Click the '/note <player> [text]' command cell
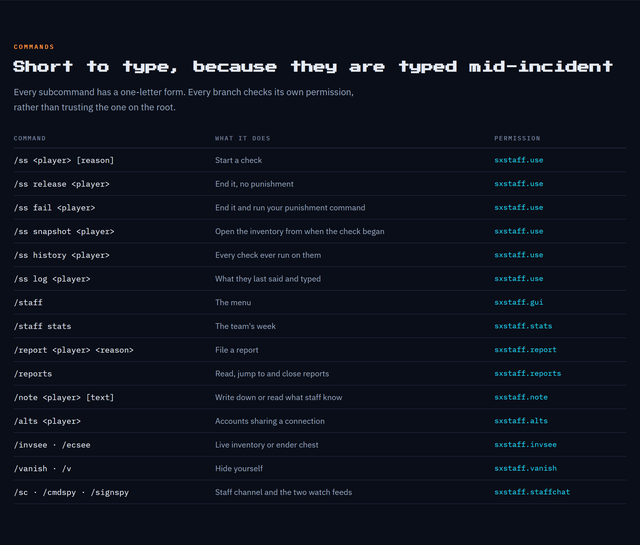The image size is (640, 545). pos(64,397)
